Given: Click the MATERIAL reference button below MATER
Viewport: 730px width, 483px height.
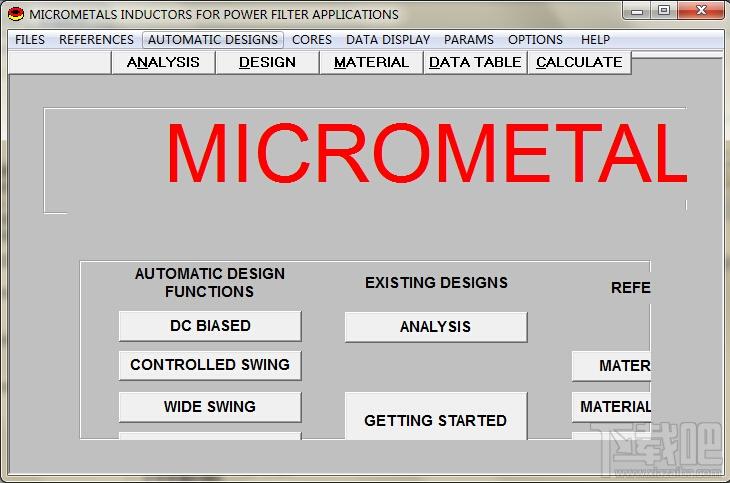Looking at the screenshot, I should click(611, 407).
